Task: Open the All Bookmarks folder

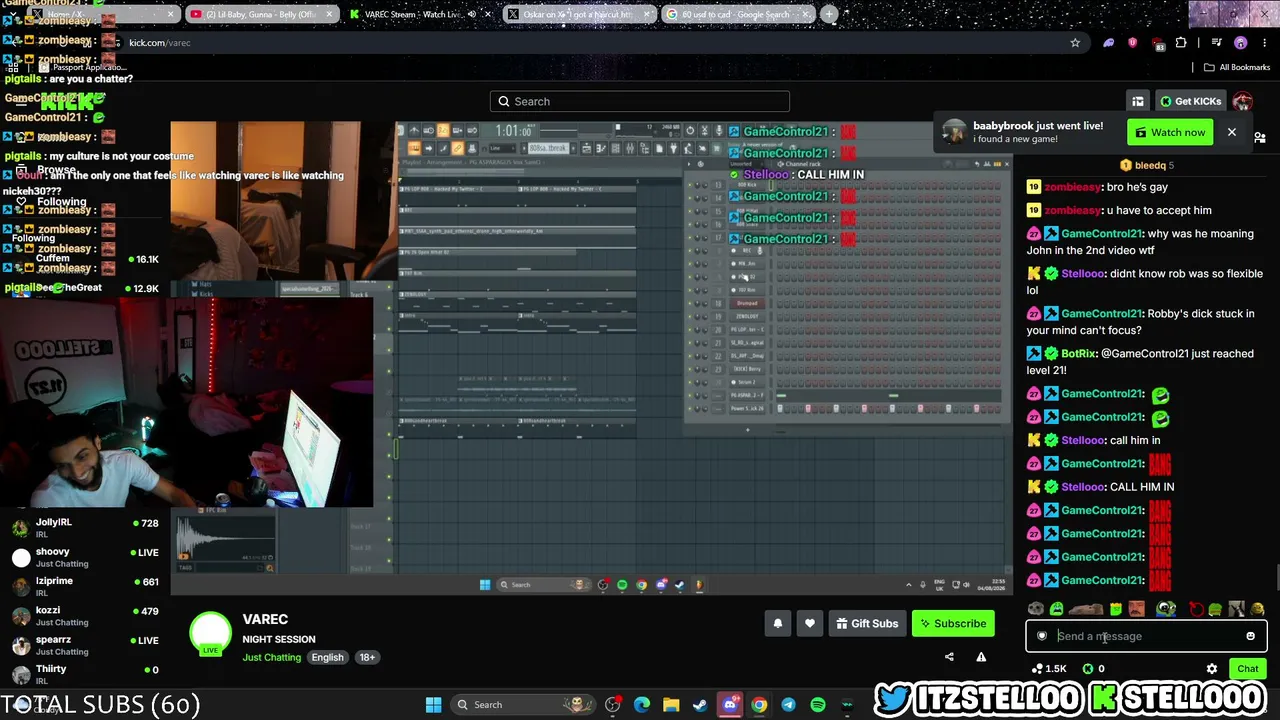Action: click(1237, 67)
